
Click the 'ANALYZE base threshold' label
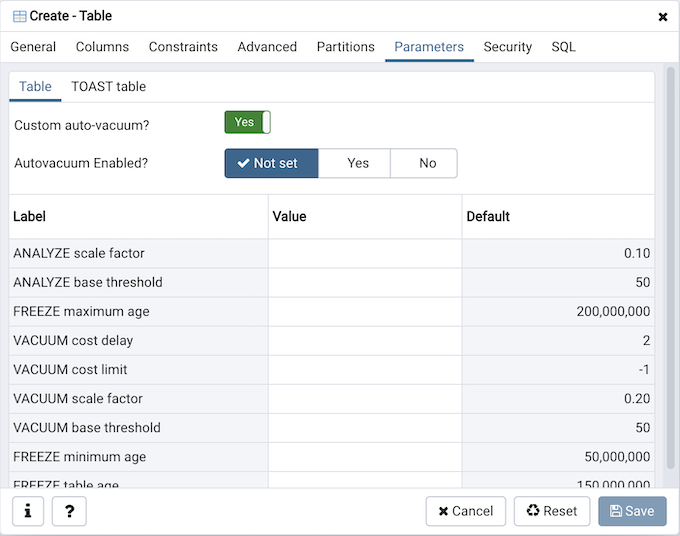pyautogui.click(x=88, y=282)
